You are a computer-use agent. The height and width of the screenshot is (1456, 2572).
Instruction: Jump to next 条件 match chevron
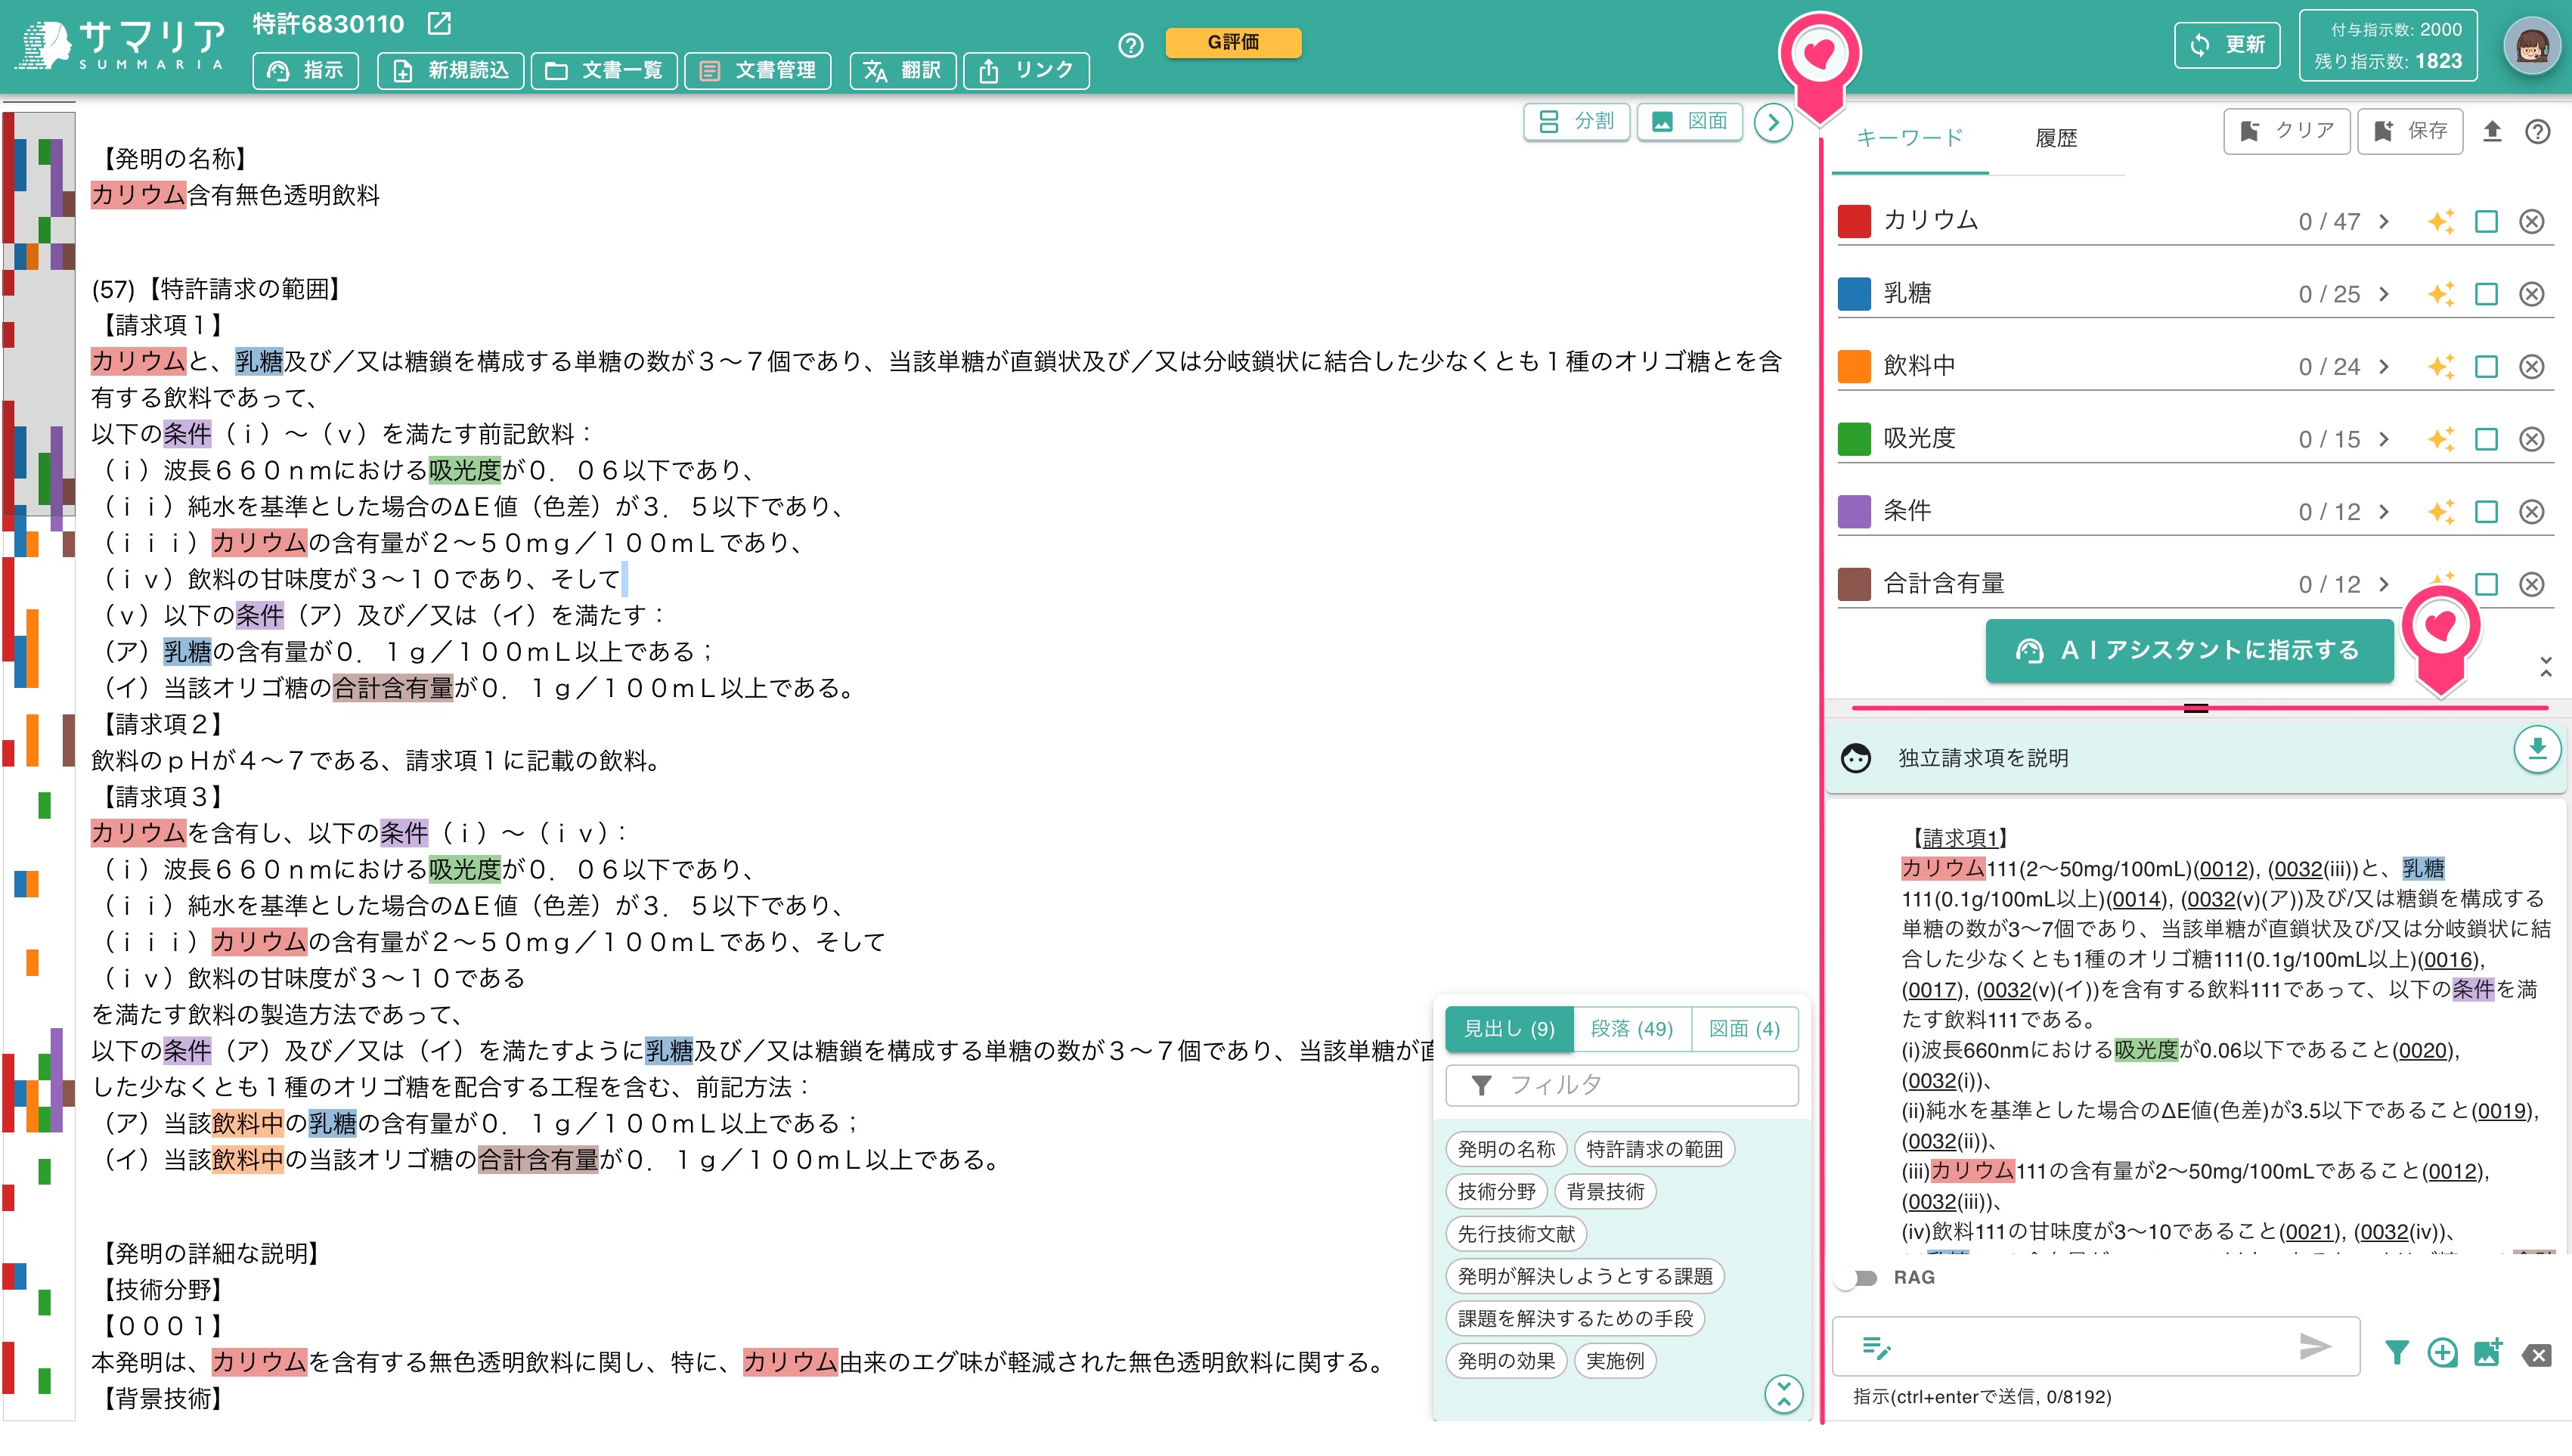point(2384,512)
